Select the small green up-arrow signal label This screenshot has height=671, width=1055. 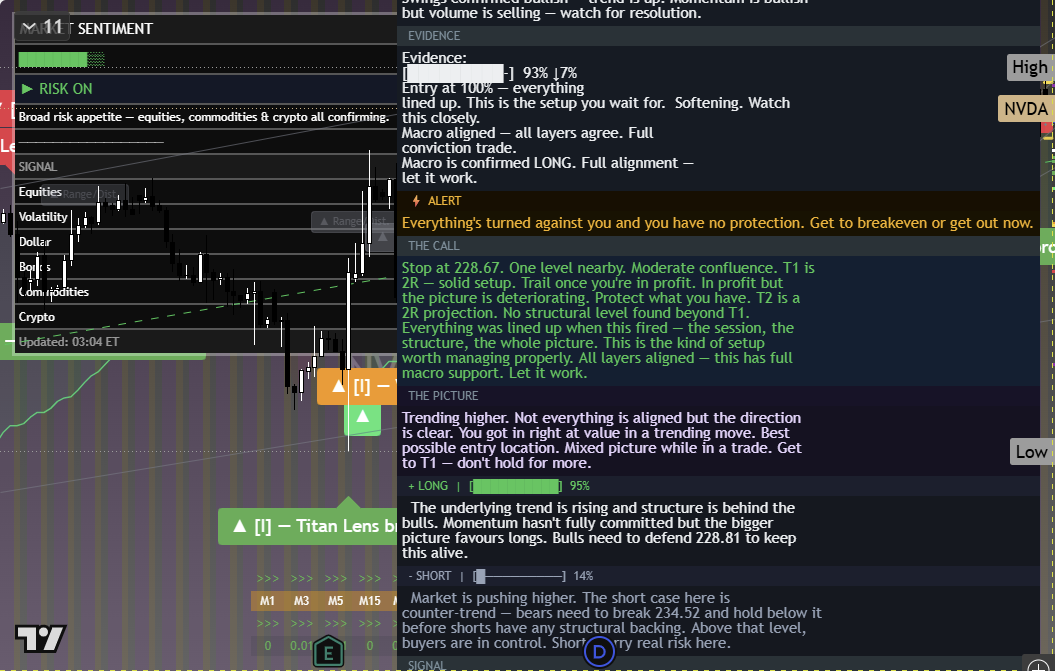[363, 417]
